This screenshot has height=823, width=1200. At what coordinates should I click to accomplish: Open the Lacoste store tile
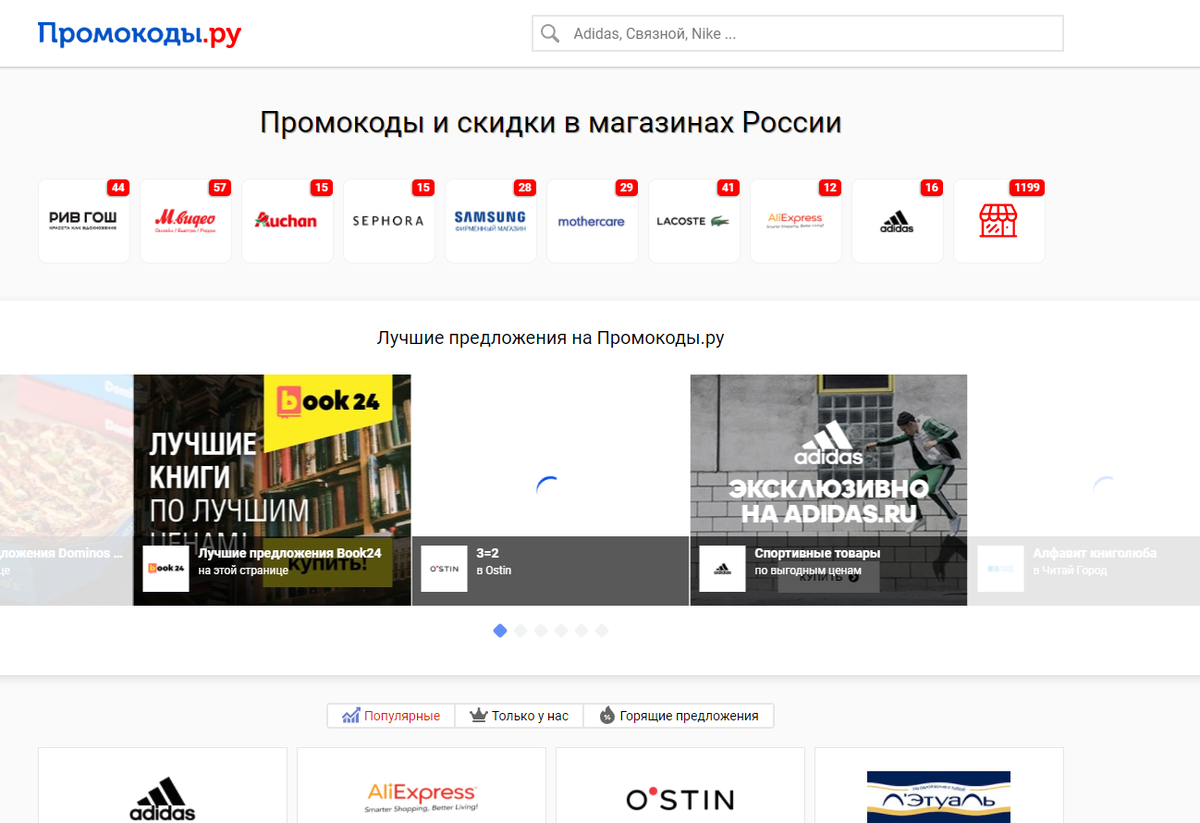(x=694, y=221)
